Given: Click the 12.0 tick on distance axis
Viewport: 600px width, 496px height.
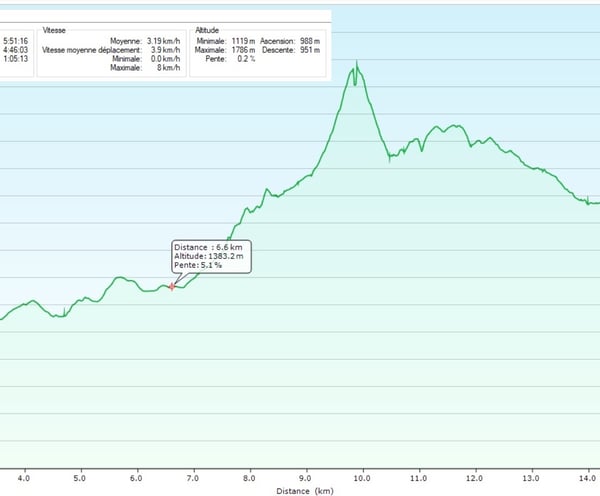Looking at the screenshot, I should 474,478.
